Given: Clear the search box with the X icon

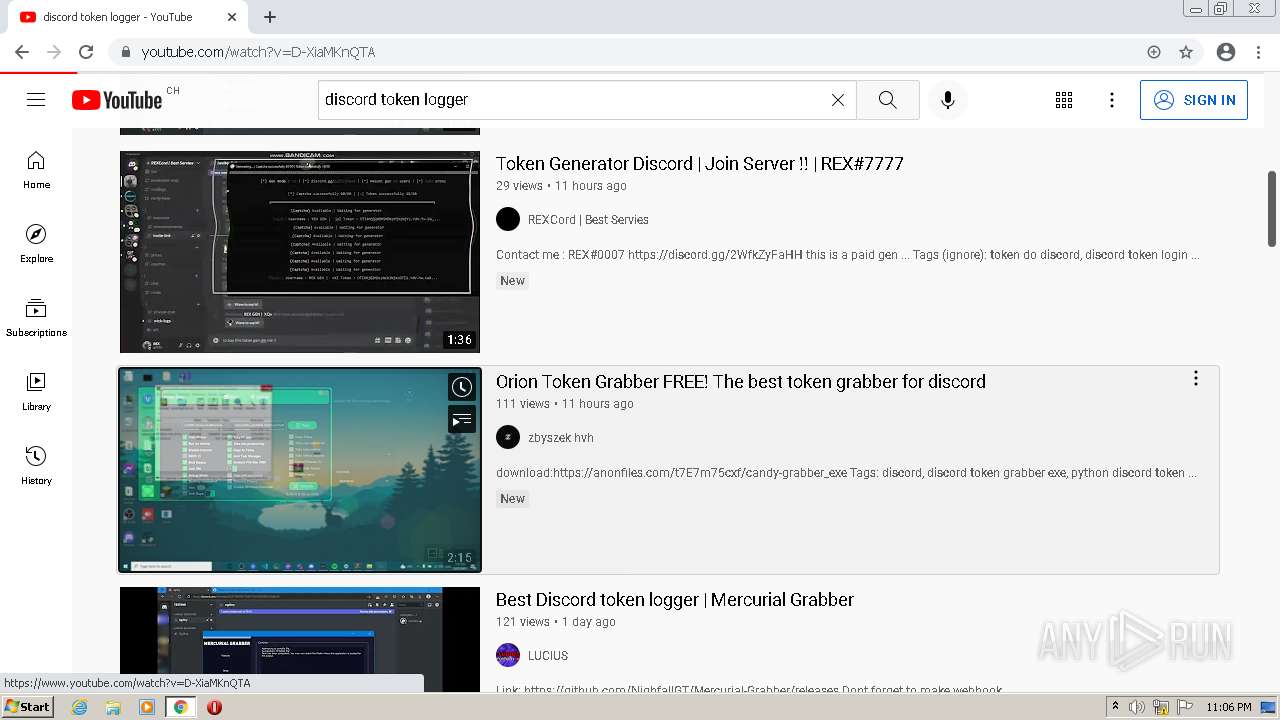Looking at the screenshot, I should 838,100.
